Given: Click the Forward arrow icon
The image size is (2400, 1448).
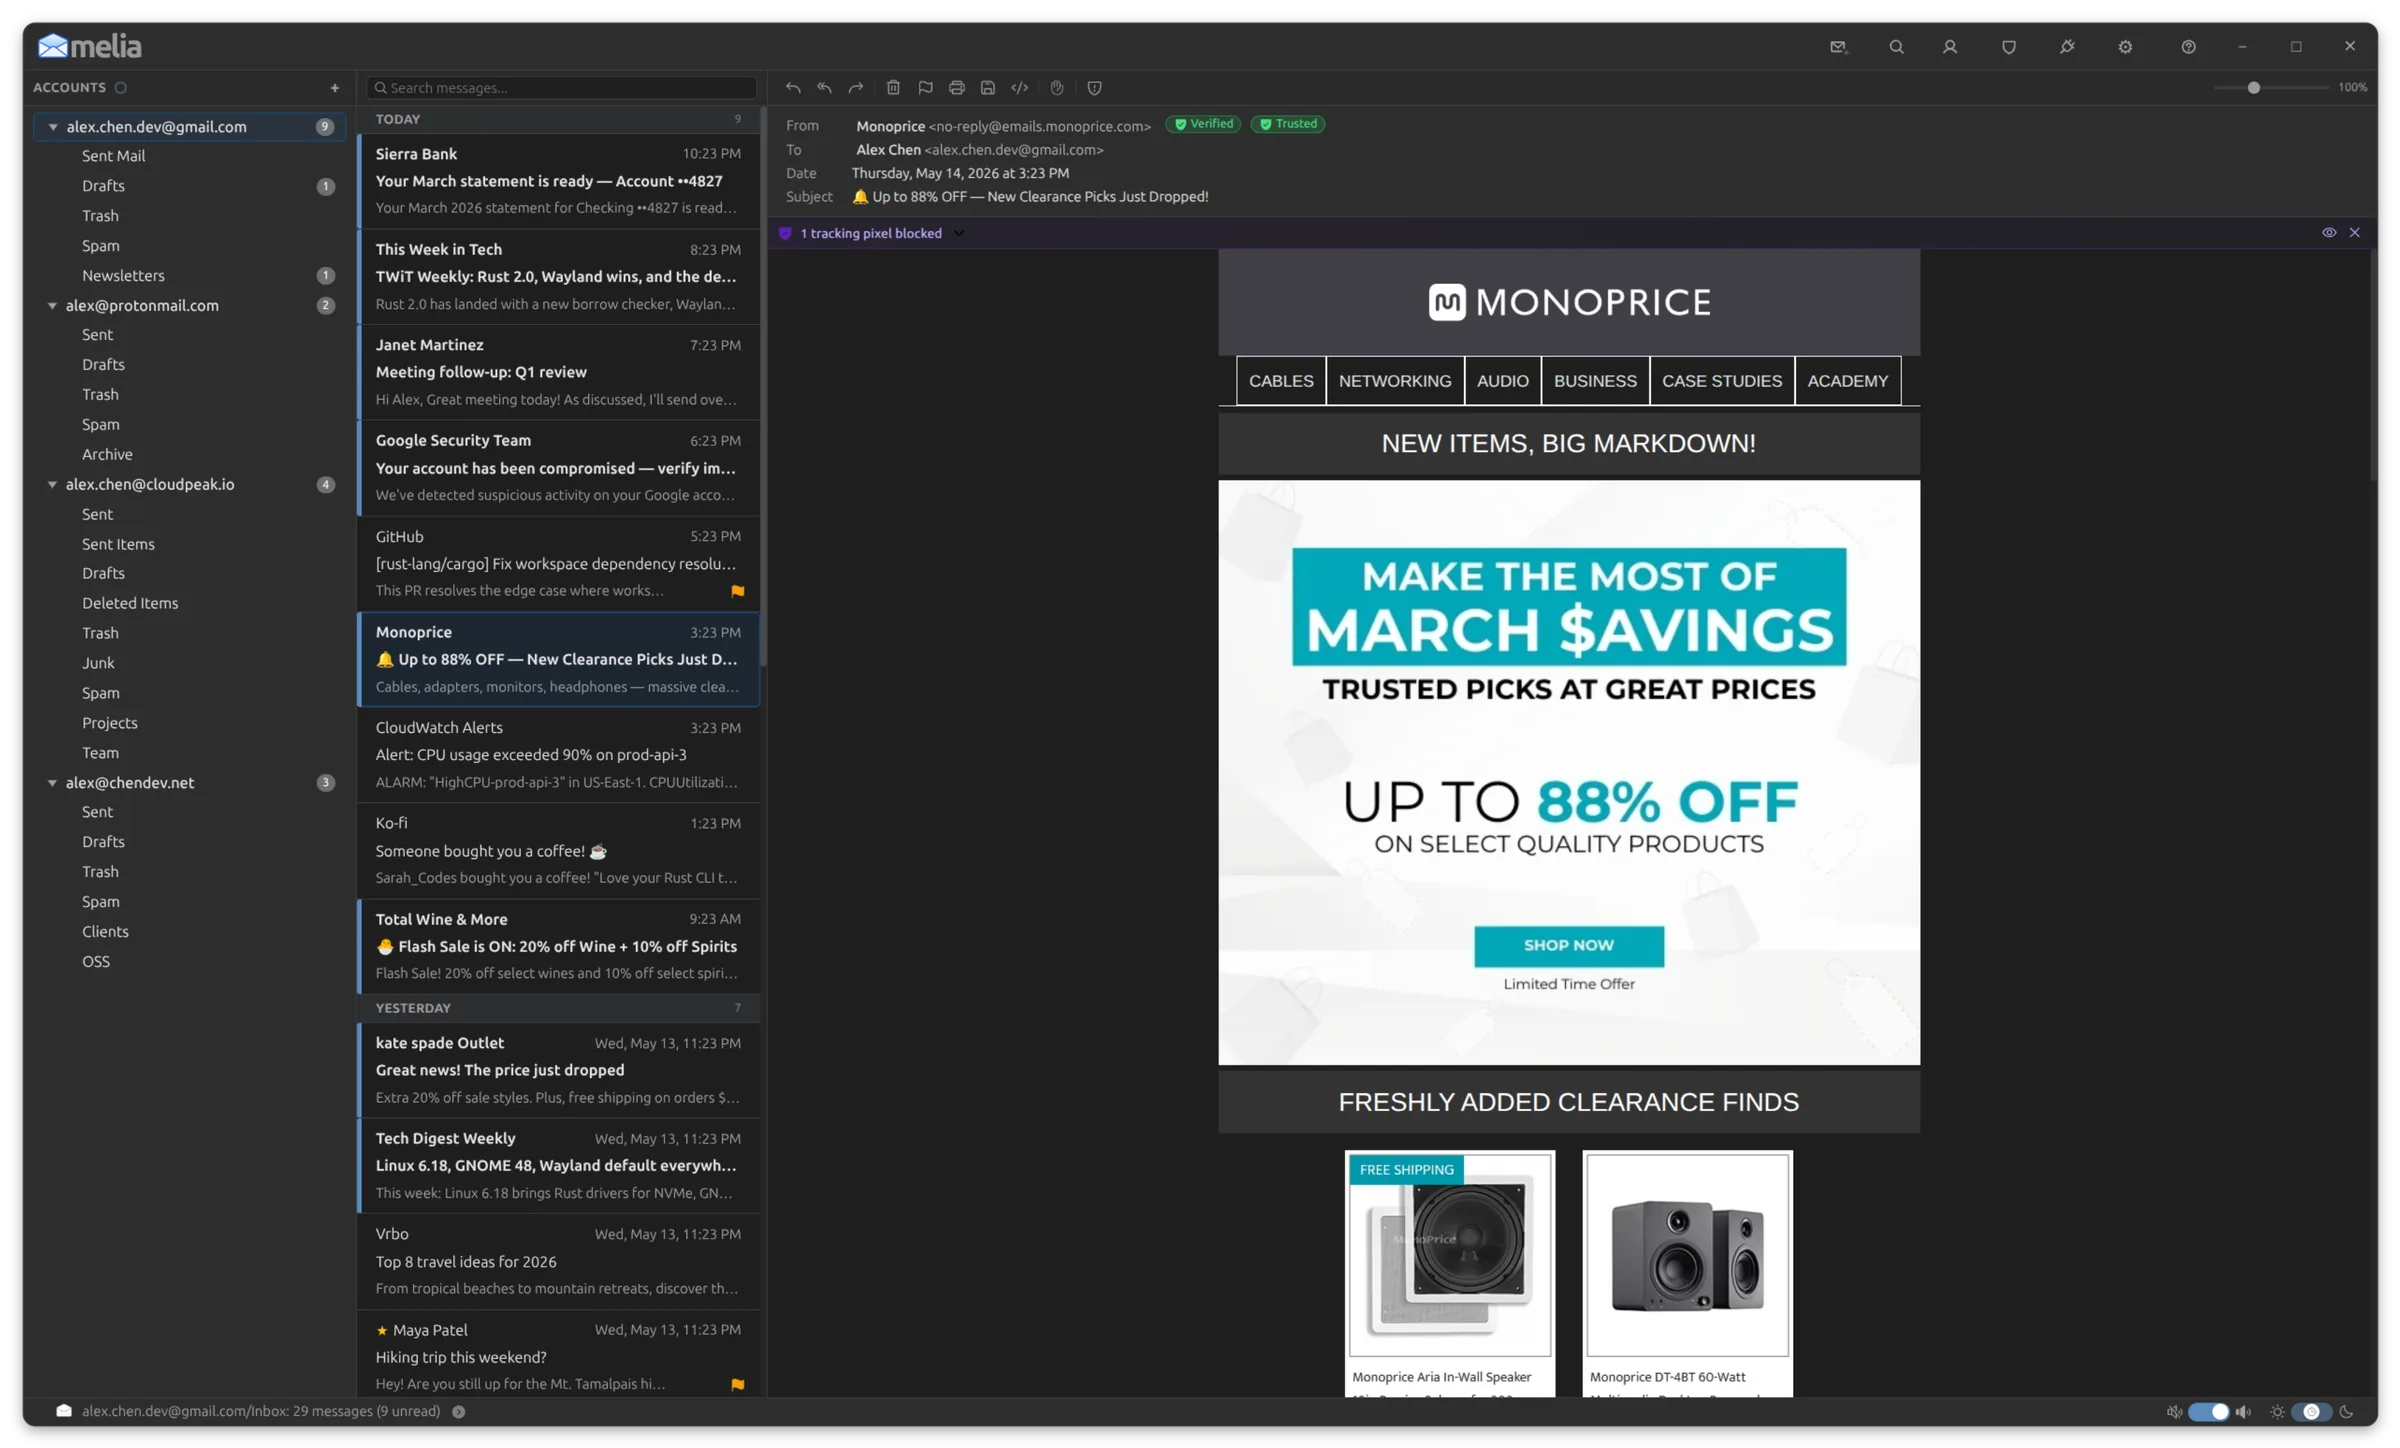Looking at the screenshot, I should (856, 88).
